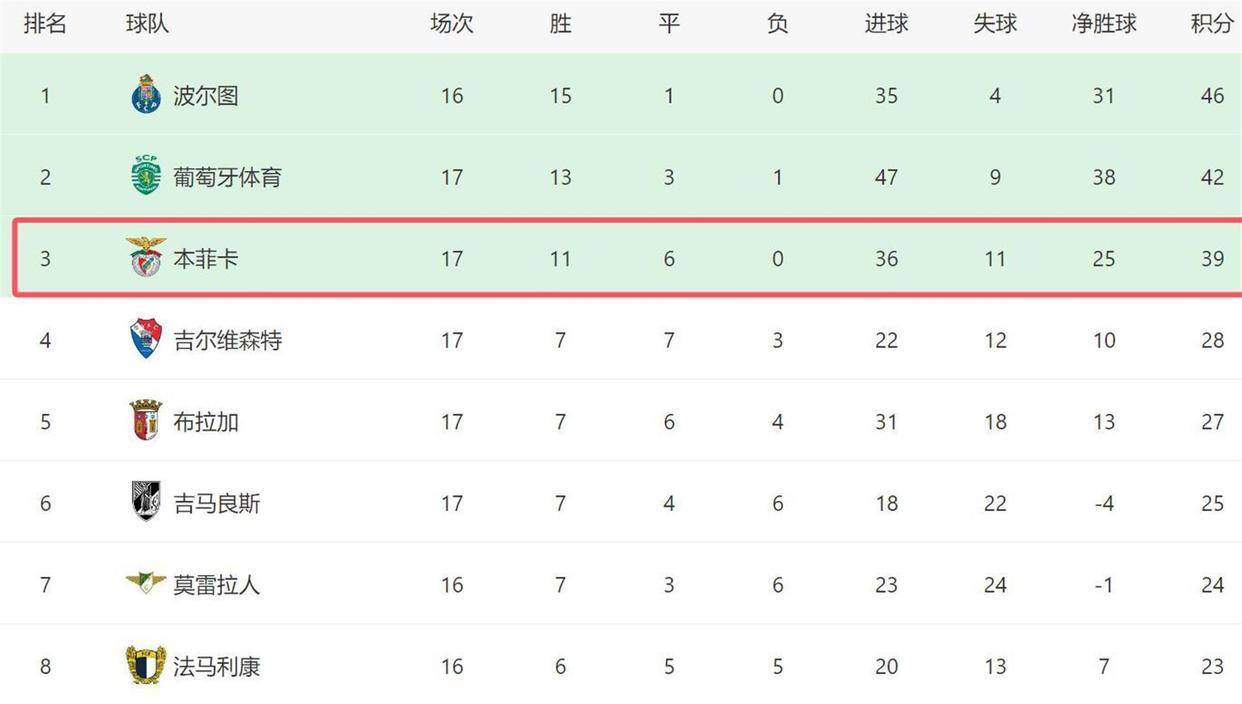
Task: Click the Moreirense winged crest icon
Action: 146,582
